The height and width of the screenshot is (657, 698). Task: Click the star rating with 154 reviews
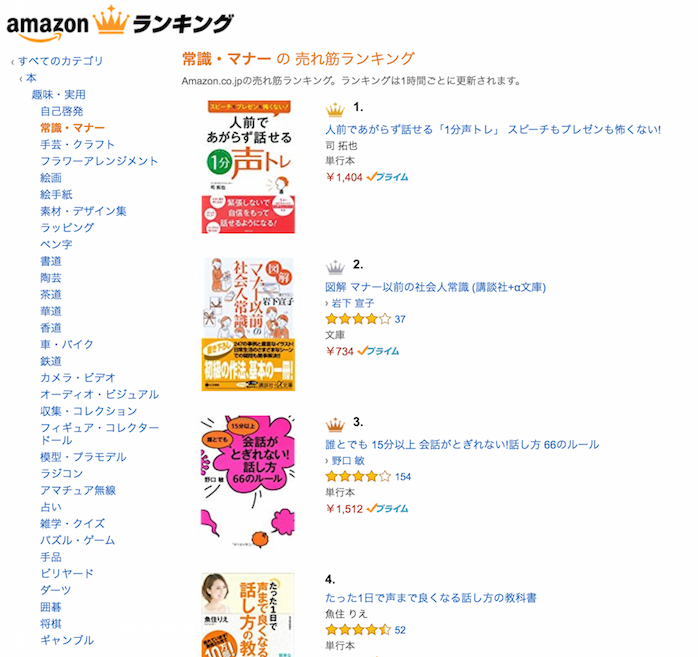358,477
